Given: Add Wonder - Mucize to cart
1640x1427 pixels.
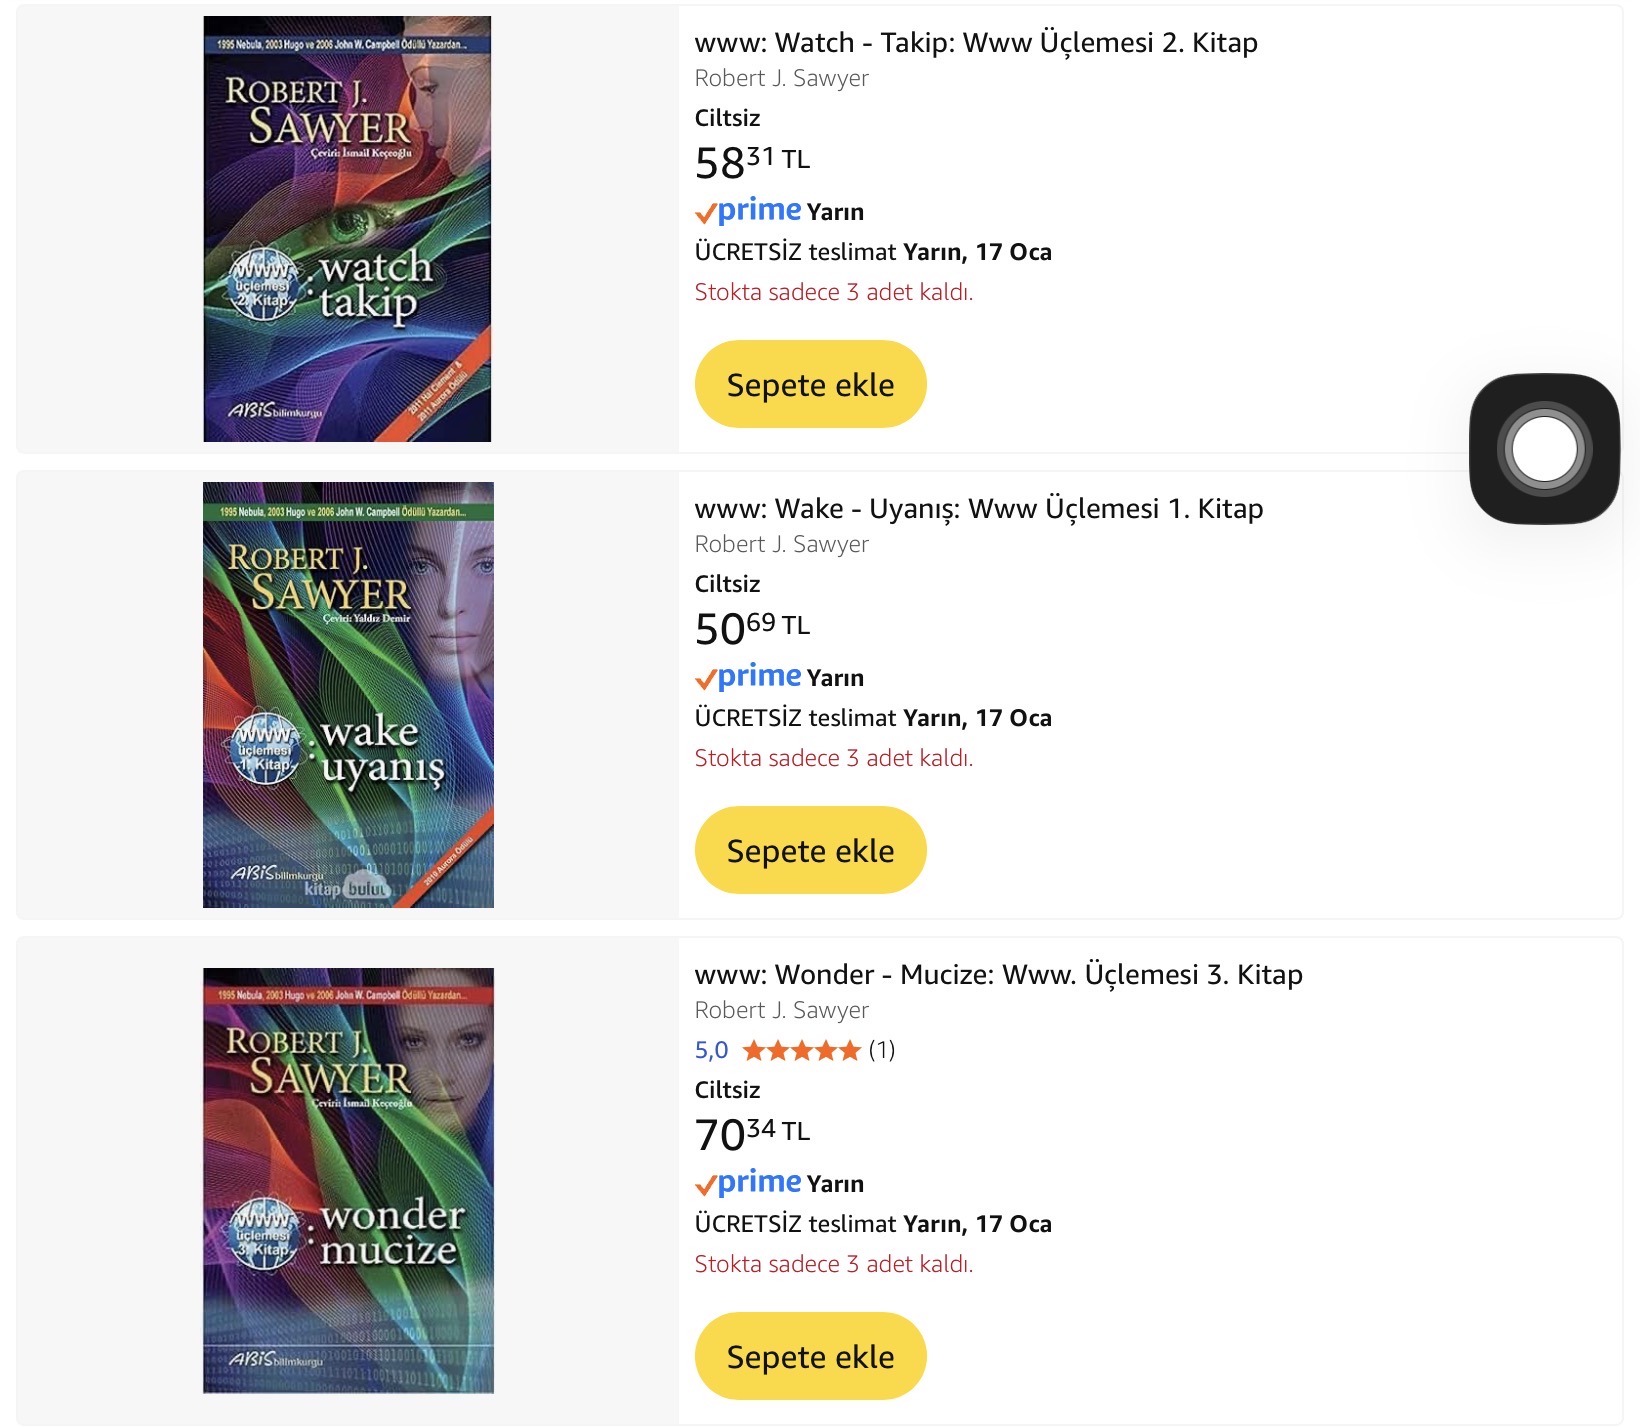Looking at the screenshot, I should [810, 1356].
